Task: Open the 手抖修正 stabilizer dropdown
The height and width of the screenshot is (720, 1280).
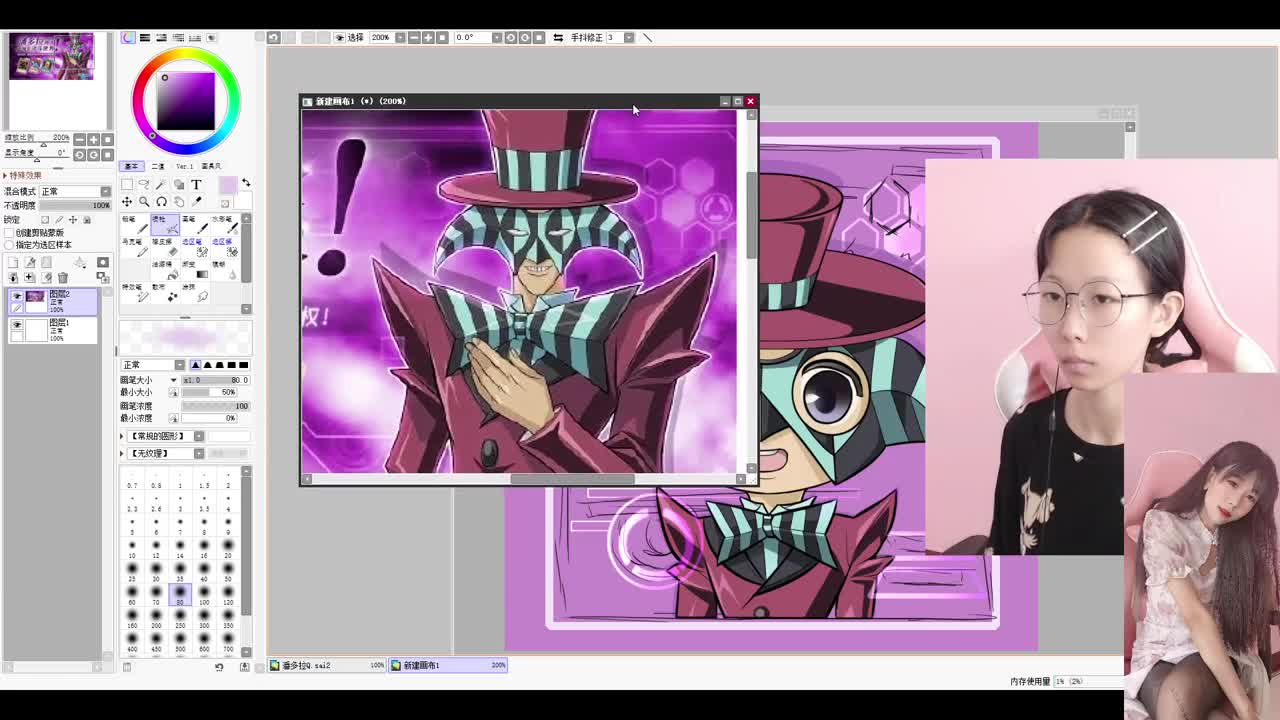Action: (x=629, y=37)
